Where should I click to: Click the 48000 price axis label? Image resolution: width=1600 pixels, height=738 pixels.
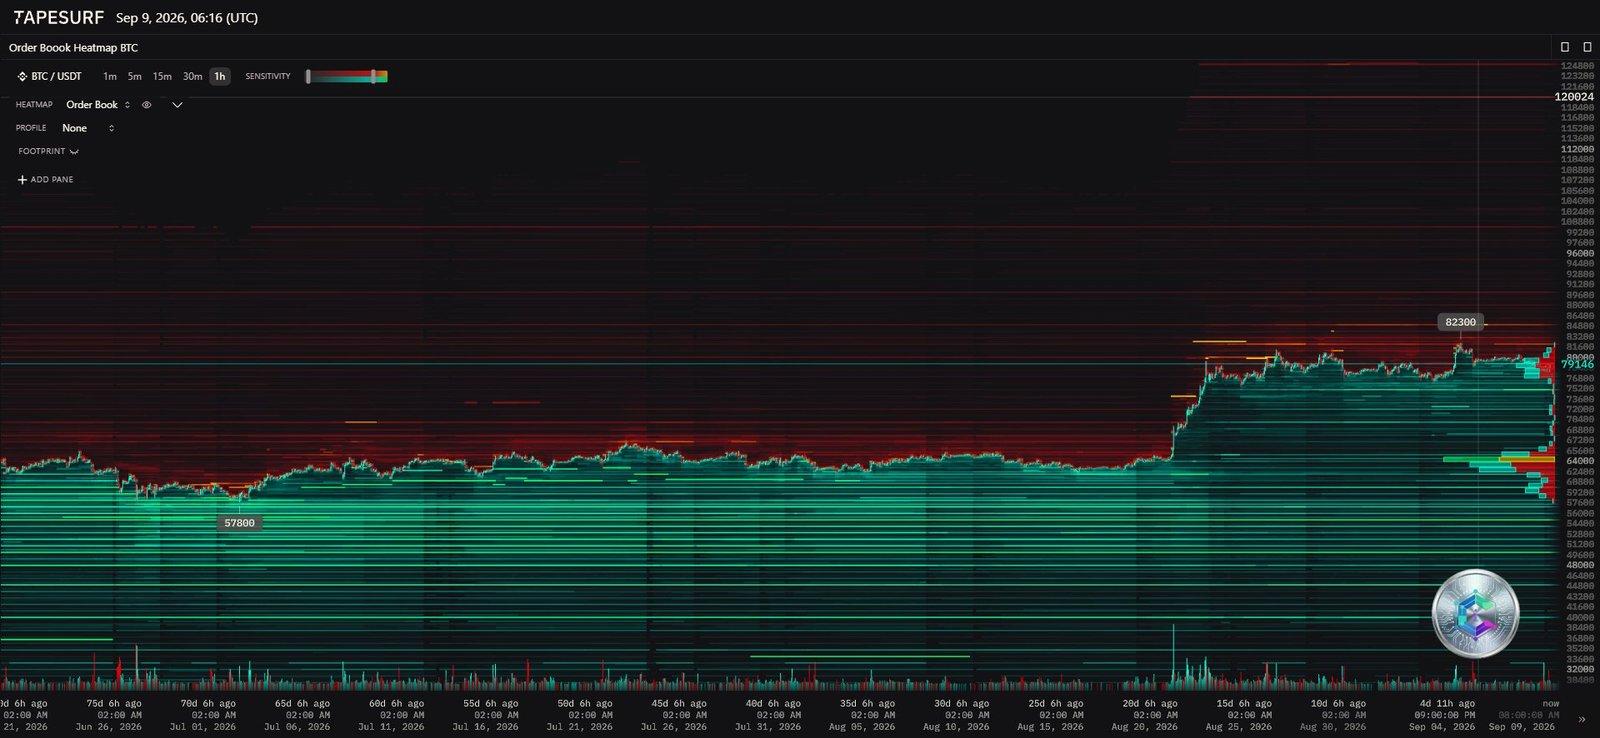pyautogui.click(x=1580, y=565)
